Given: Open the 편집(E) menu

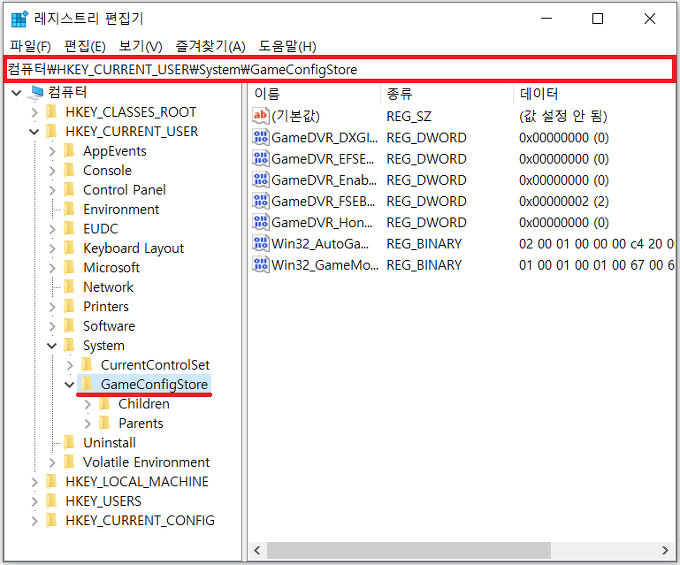Looking at the screenshot, I should (x=85, y=46).
